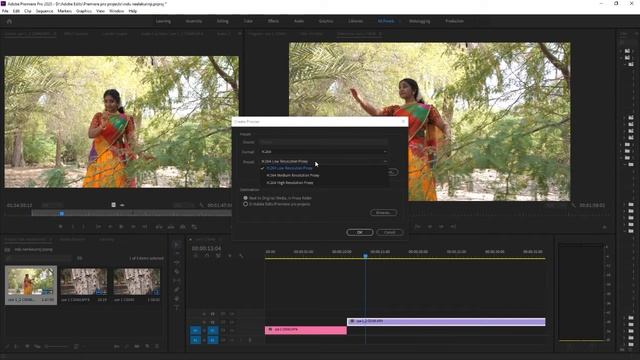The height and width of the screenshot is (360, 640).
Task: Switch to the Editing workspace tab
Action: tap(222, 21)
